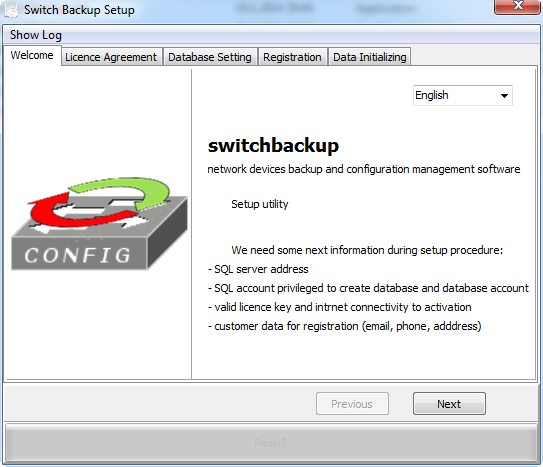The width and height of the screenshot is (543, 467).
Task: Go to the Database Setting tab
Action: point(210,57)
